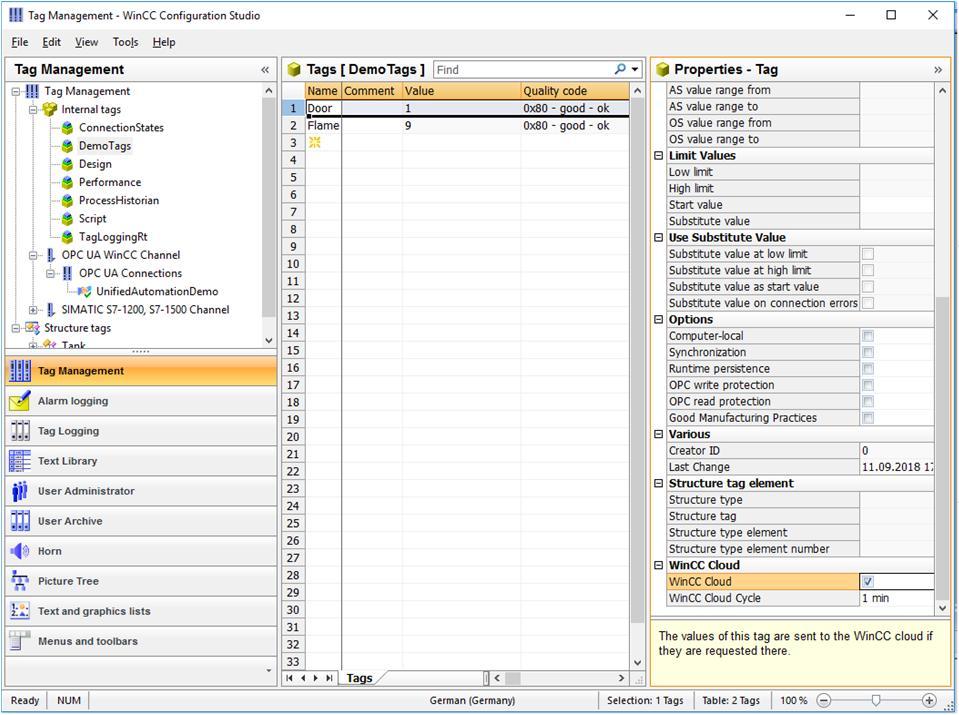The image size is (959, 715).
Task: Click the Value column header
Action: [462, 91]
